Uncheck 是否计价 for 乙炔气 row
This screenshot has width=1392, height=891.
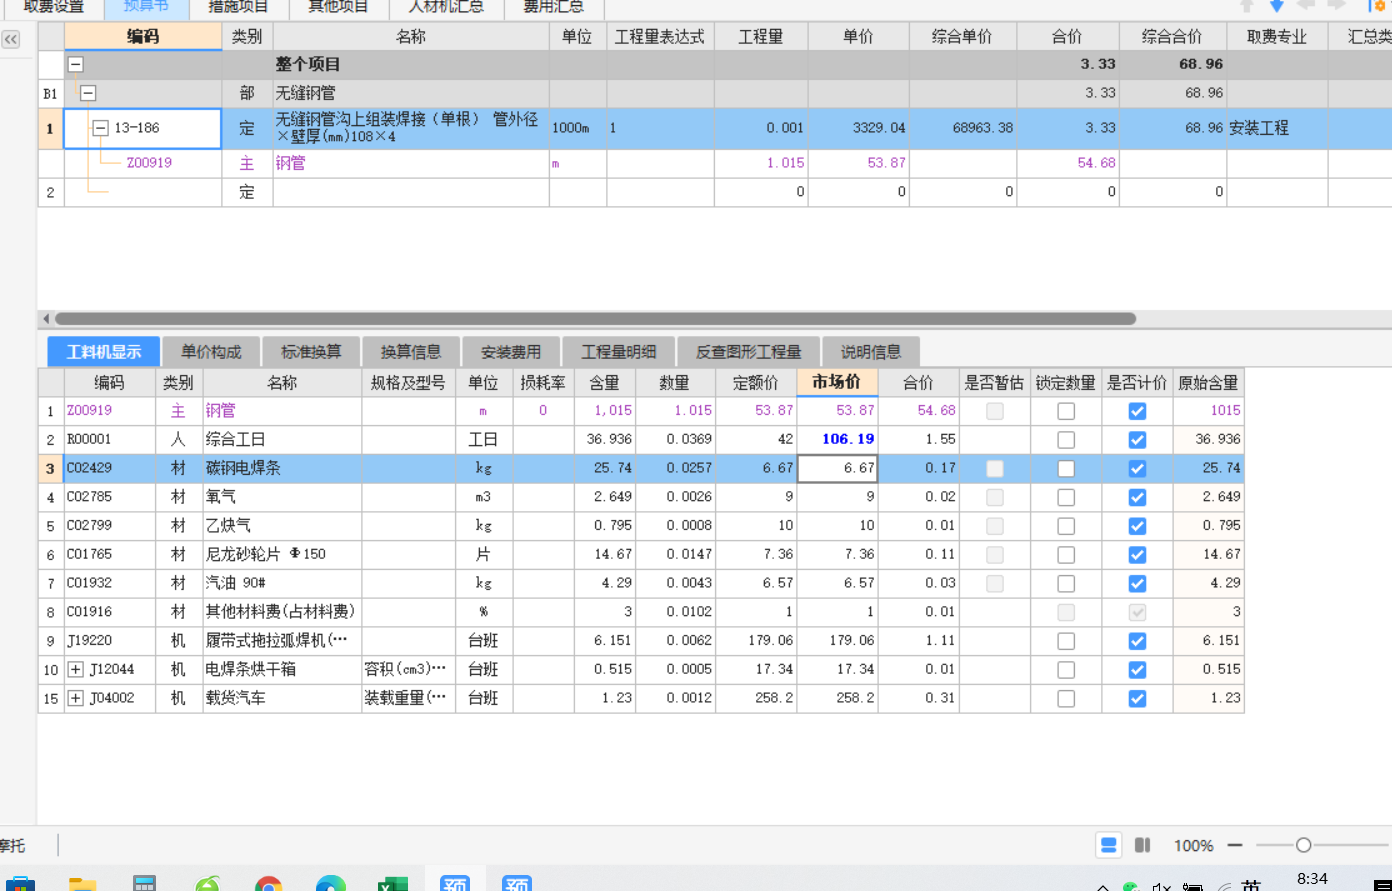pyautogui.click(x=1137, y=526)
